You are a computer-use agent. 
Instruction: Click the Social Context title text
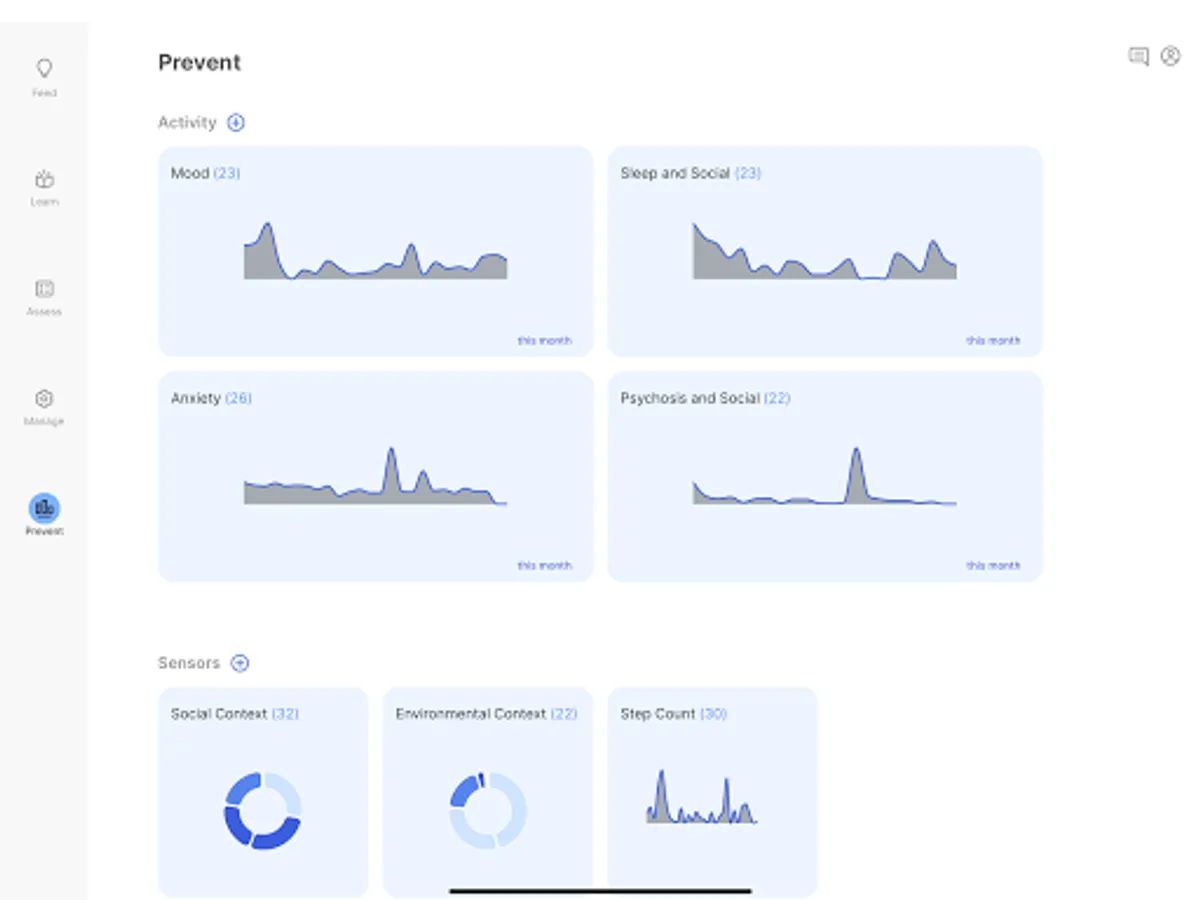coord(219,714)
